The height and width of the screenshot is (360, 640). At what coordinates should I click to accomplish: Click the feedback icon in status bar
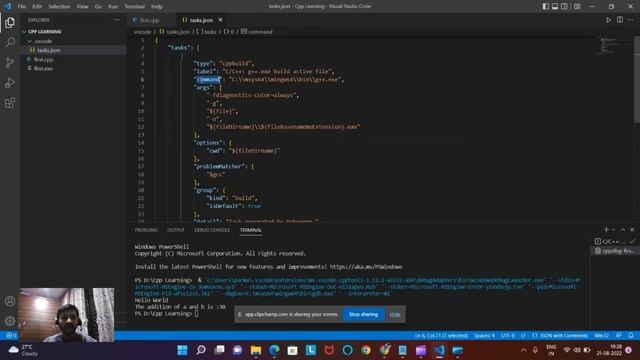619,336
